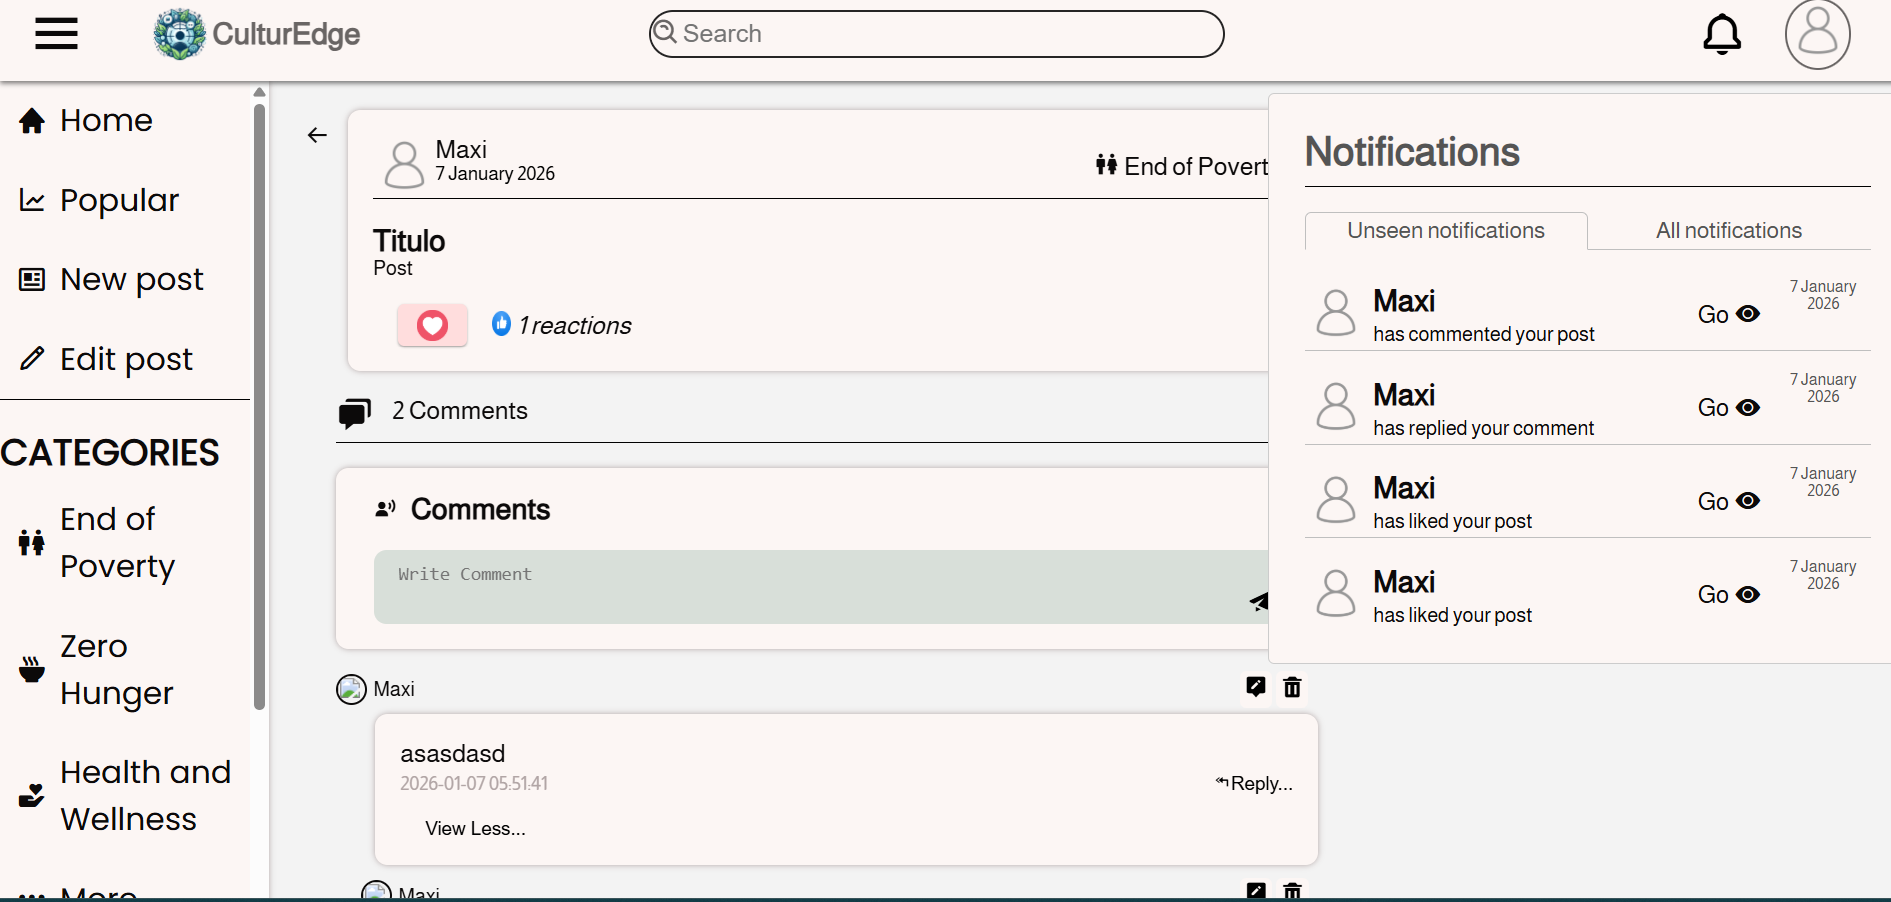This screenshot has height=902, width=1891.
Task: Open the hamburger menu
Action: click(56, 34)
